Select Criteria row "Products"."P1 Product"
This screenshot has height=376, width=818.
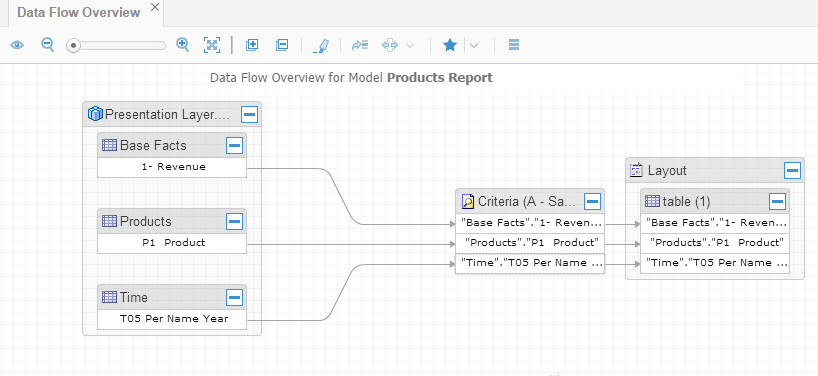pyautogui.click(x=530, y=243)
